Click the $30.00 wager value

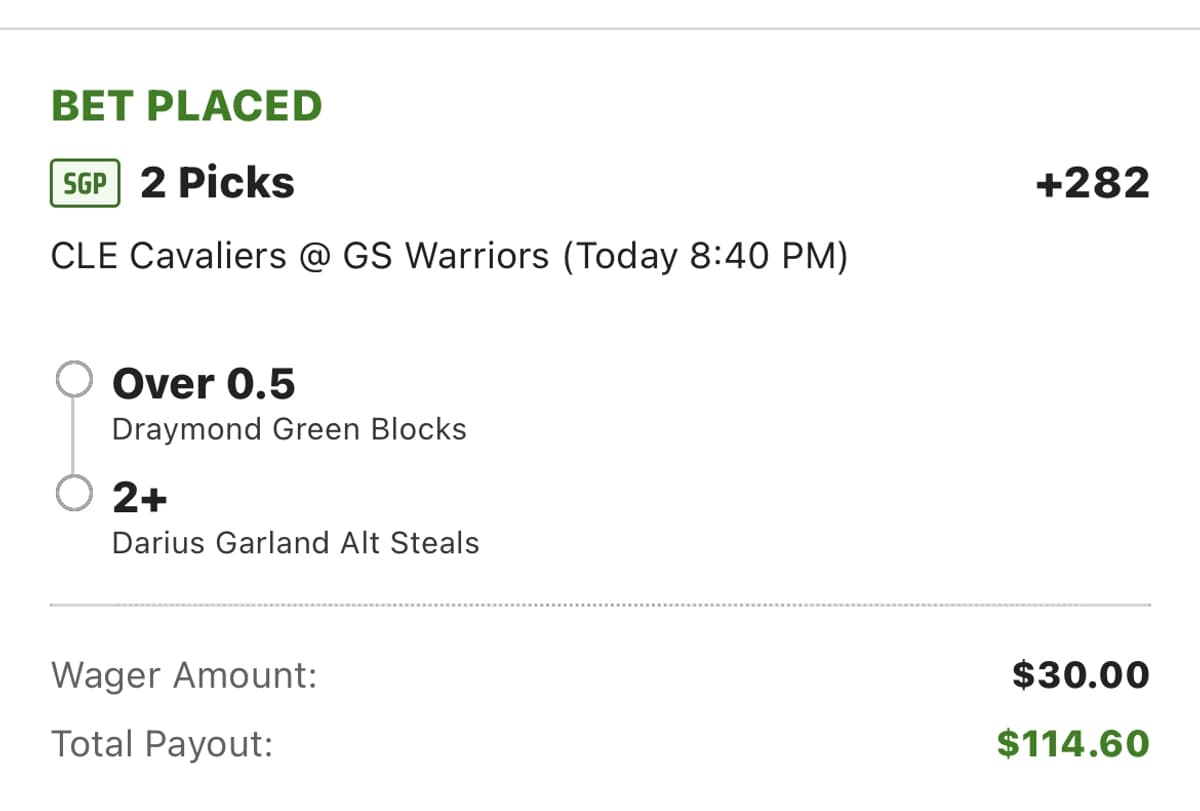pyautogui.click(x=1080, y=675)
